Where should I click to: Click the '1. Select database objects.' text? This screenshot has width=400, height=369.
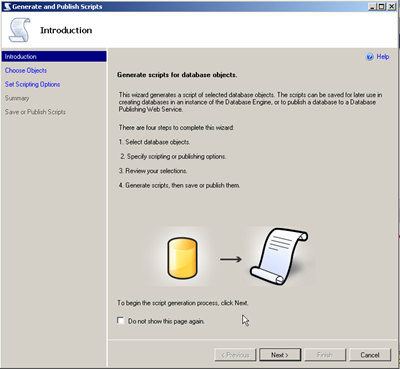coord(154,142)
